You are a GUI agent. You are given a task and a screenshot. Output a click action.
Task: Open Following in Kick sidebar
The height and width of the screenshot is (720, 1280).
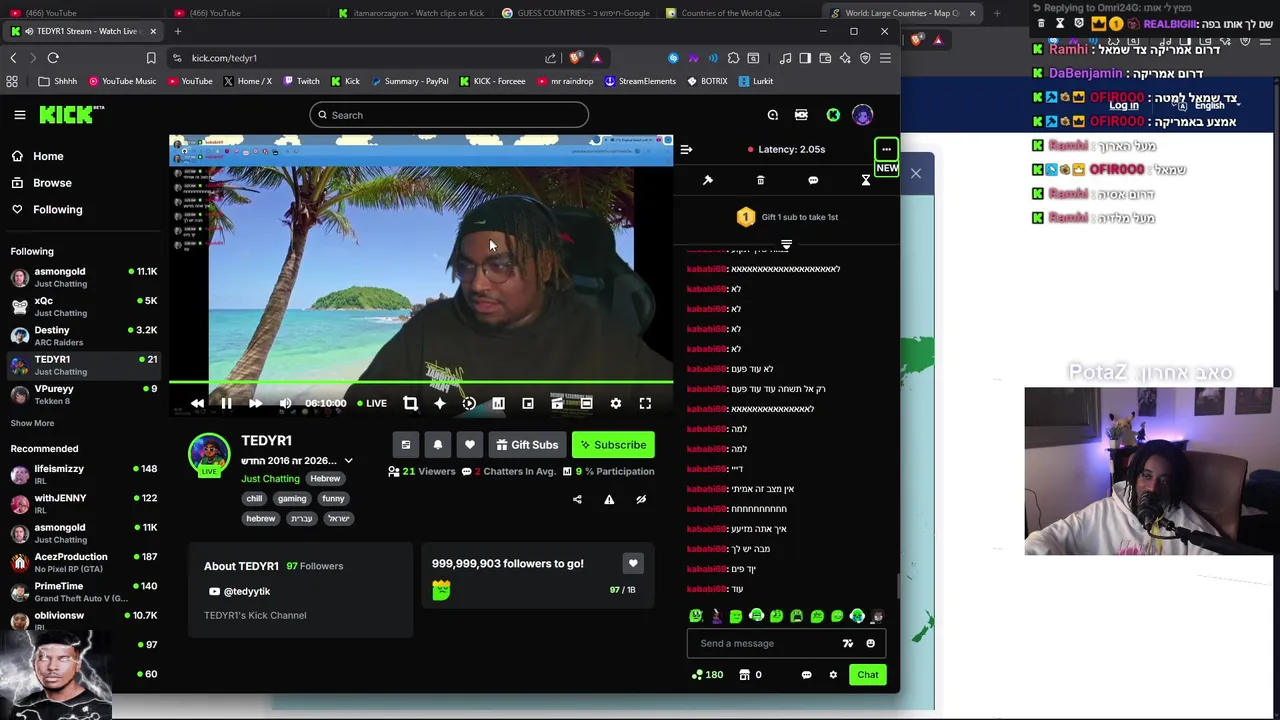coord(57,209)
